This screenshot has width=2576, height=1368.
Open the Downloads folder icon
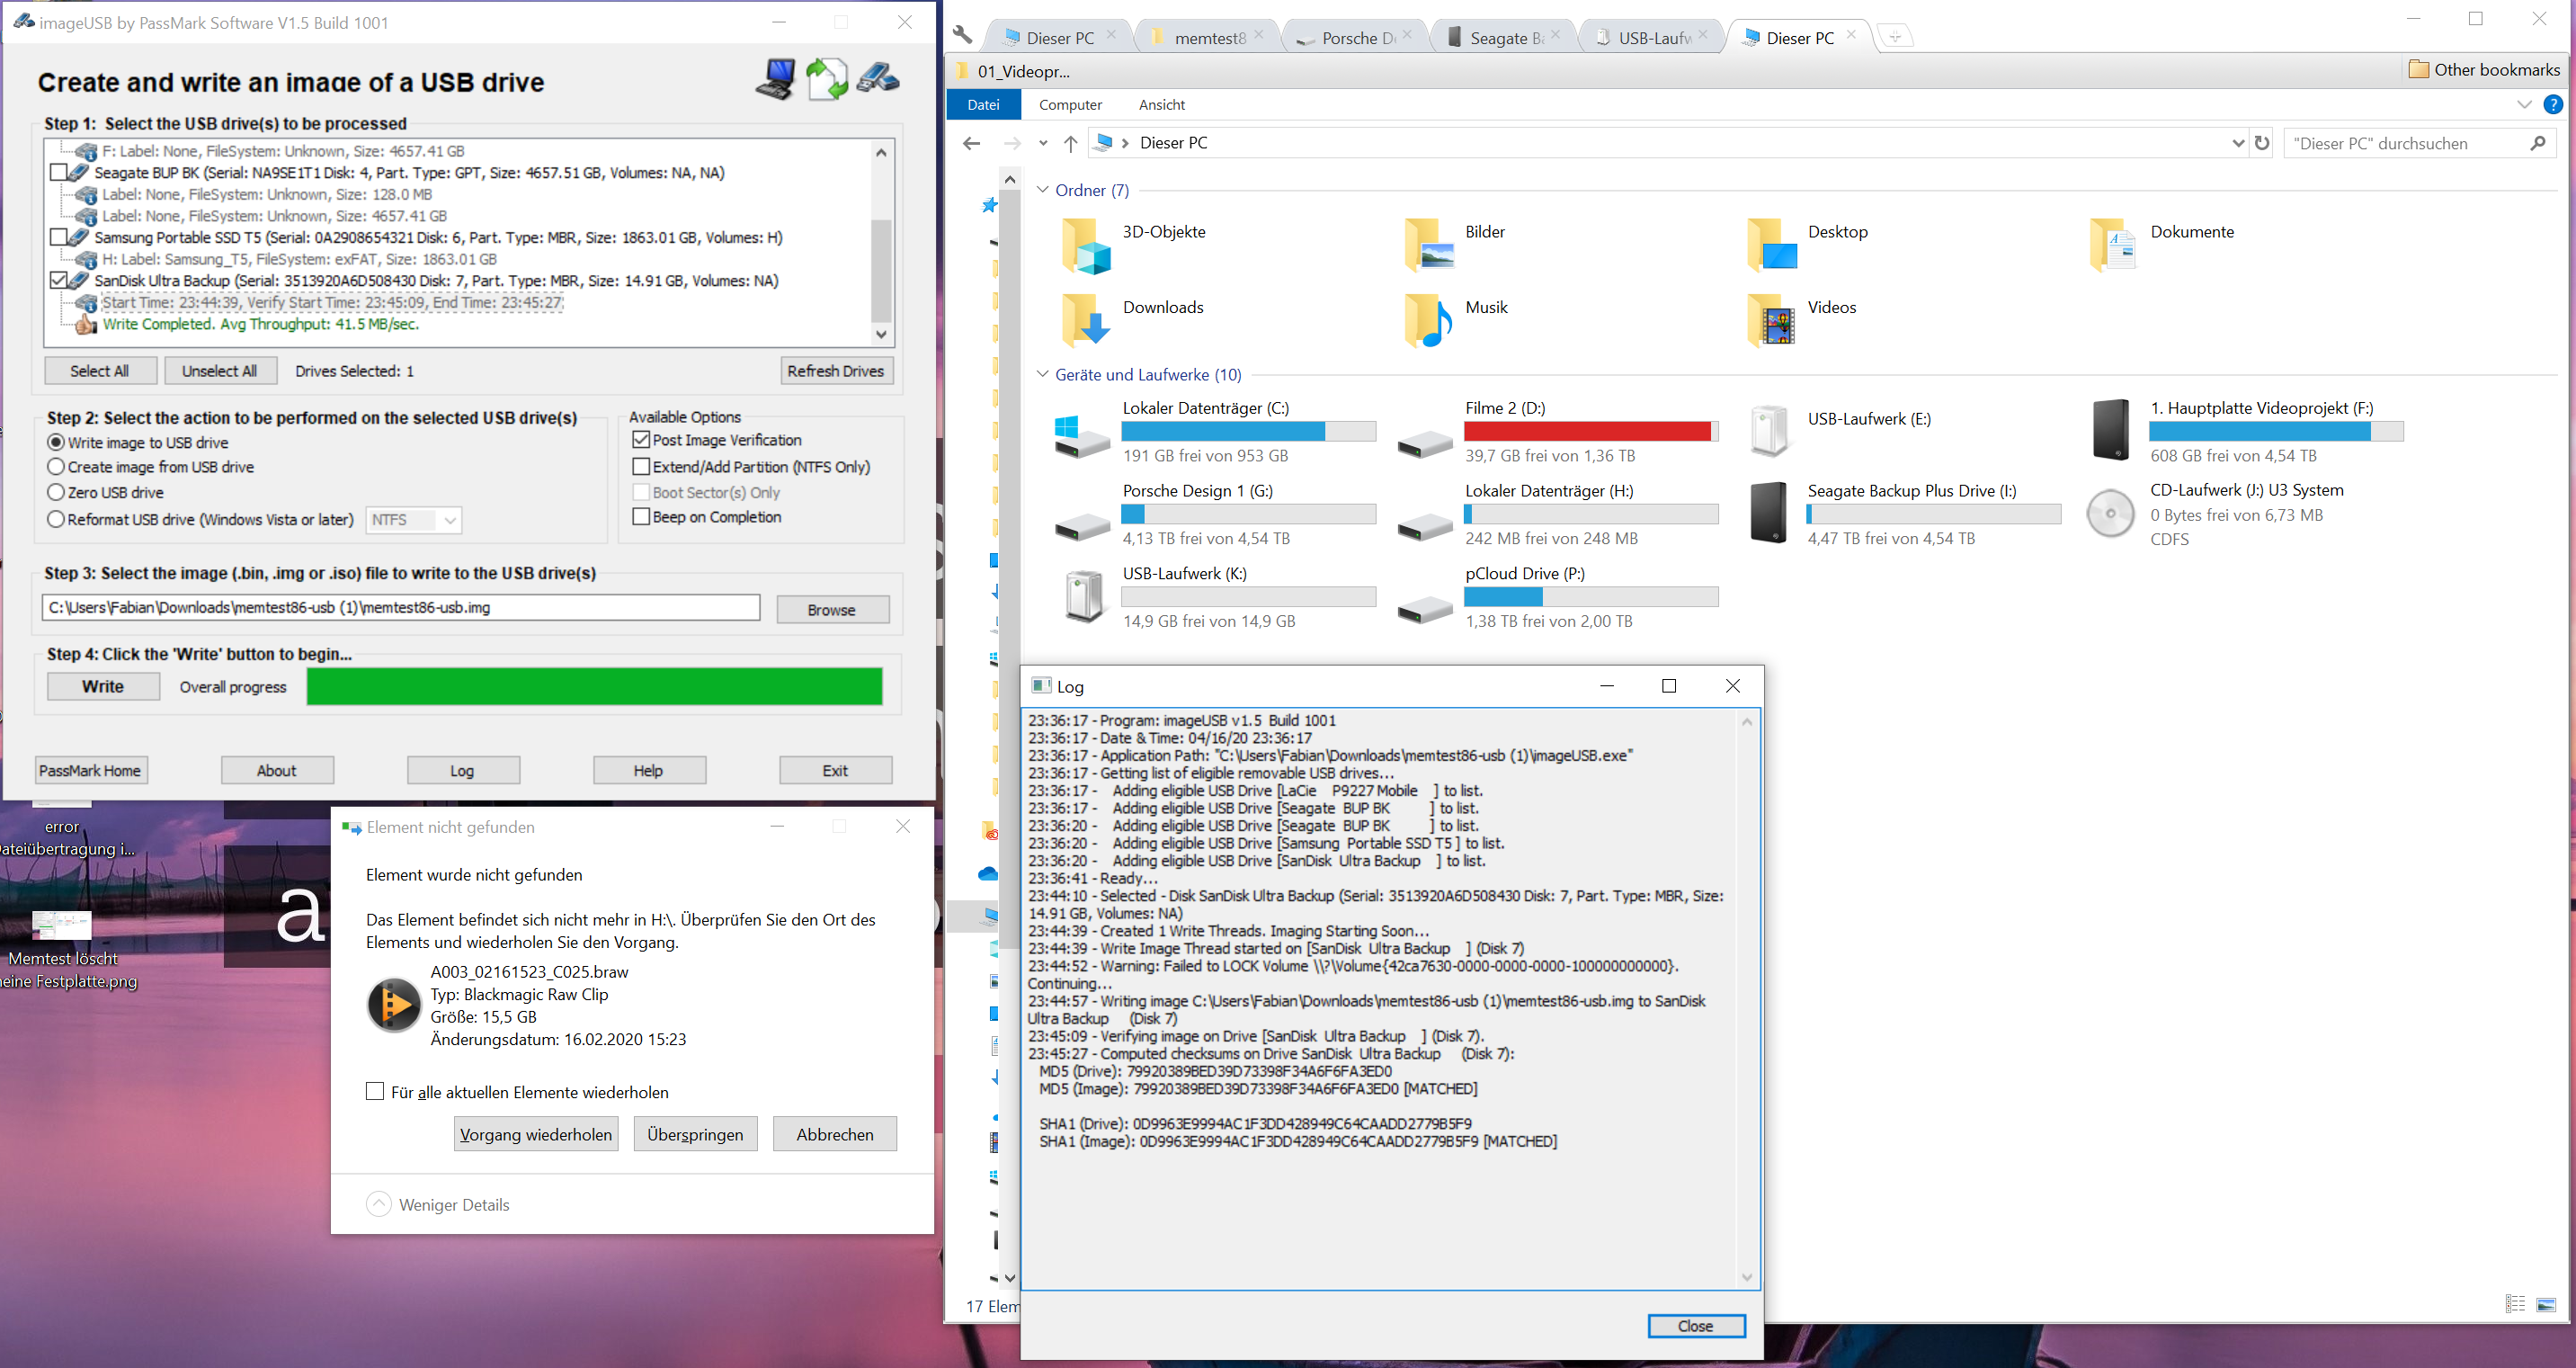click(1086, 320)
